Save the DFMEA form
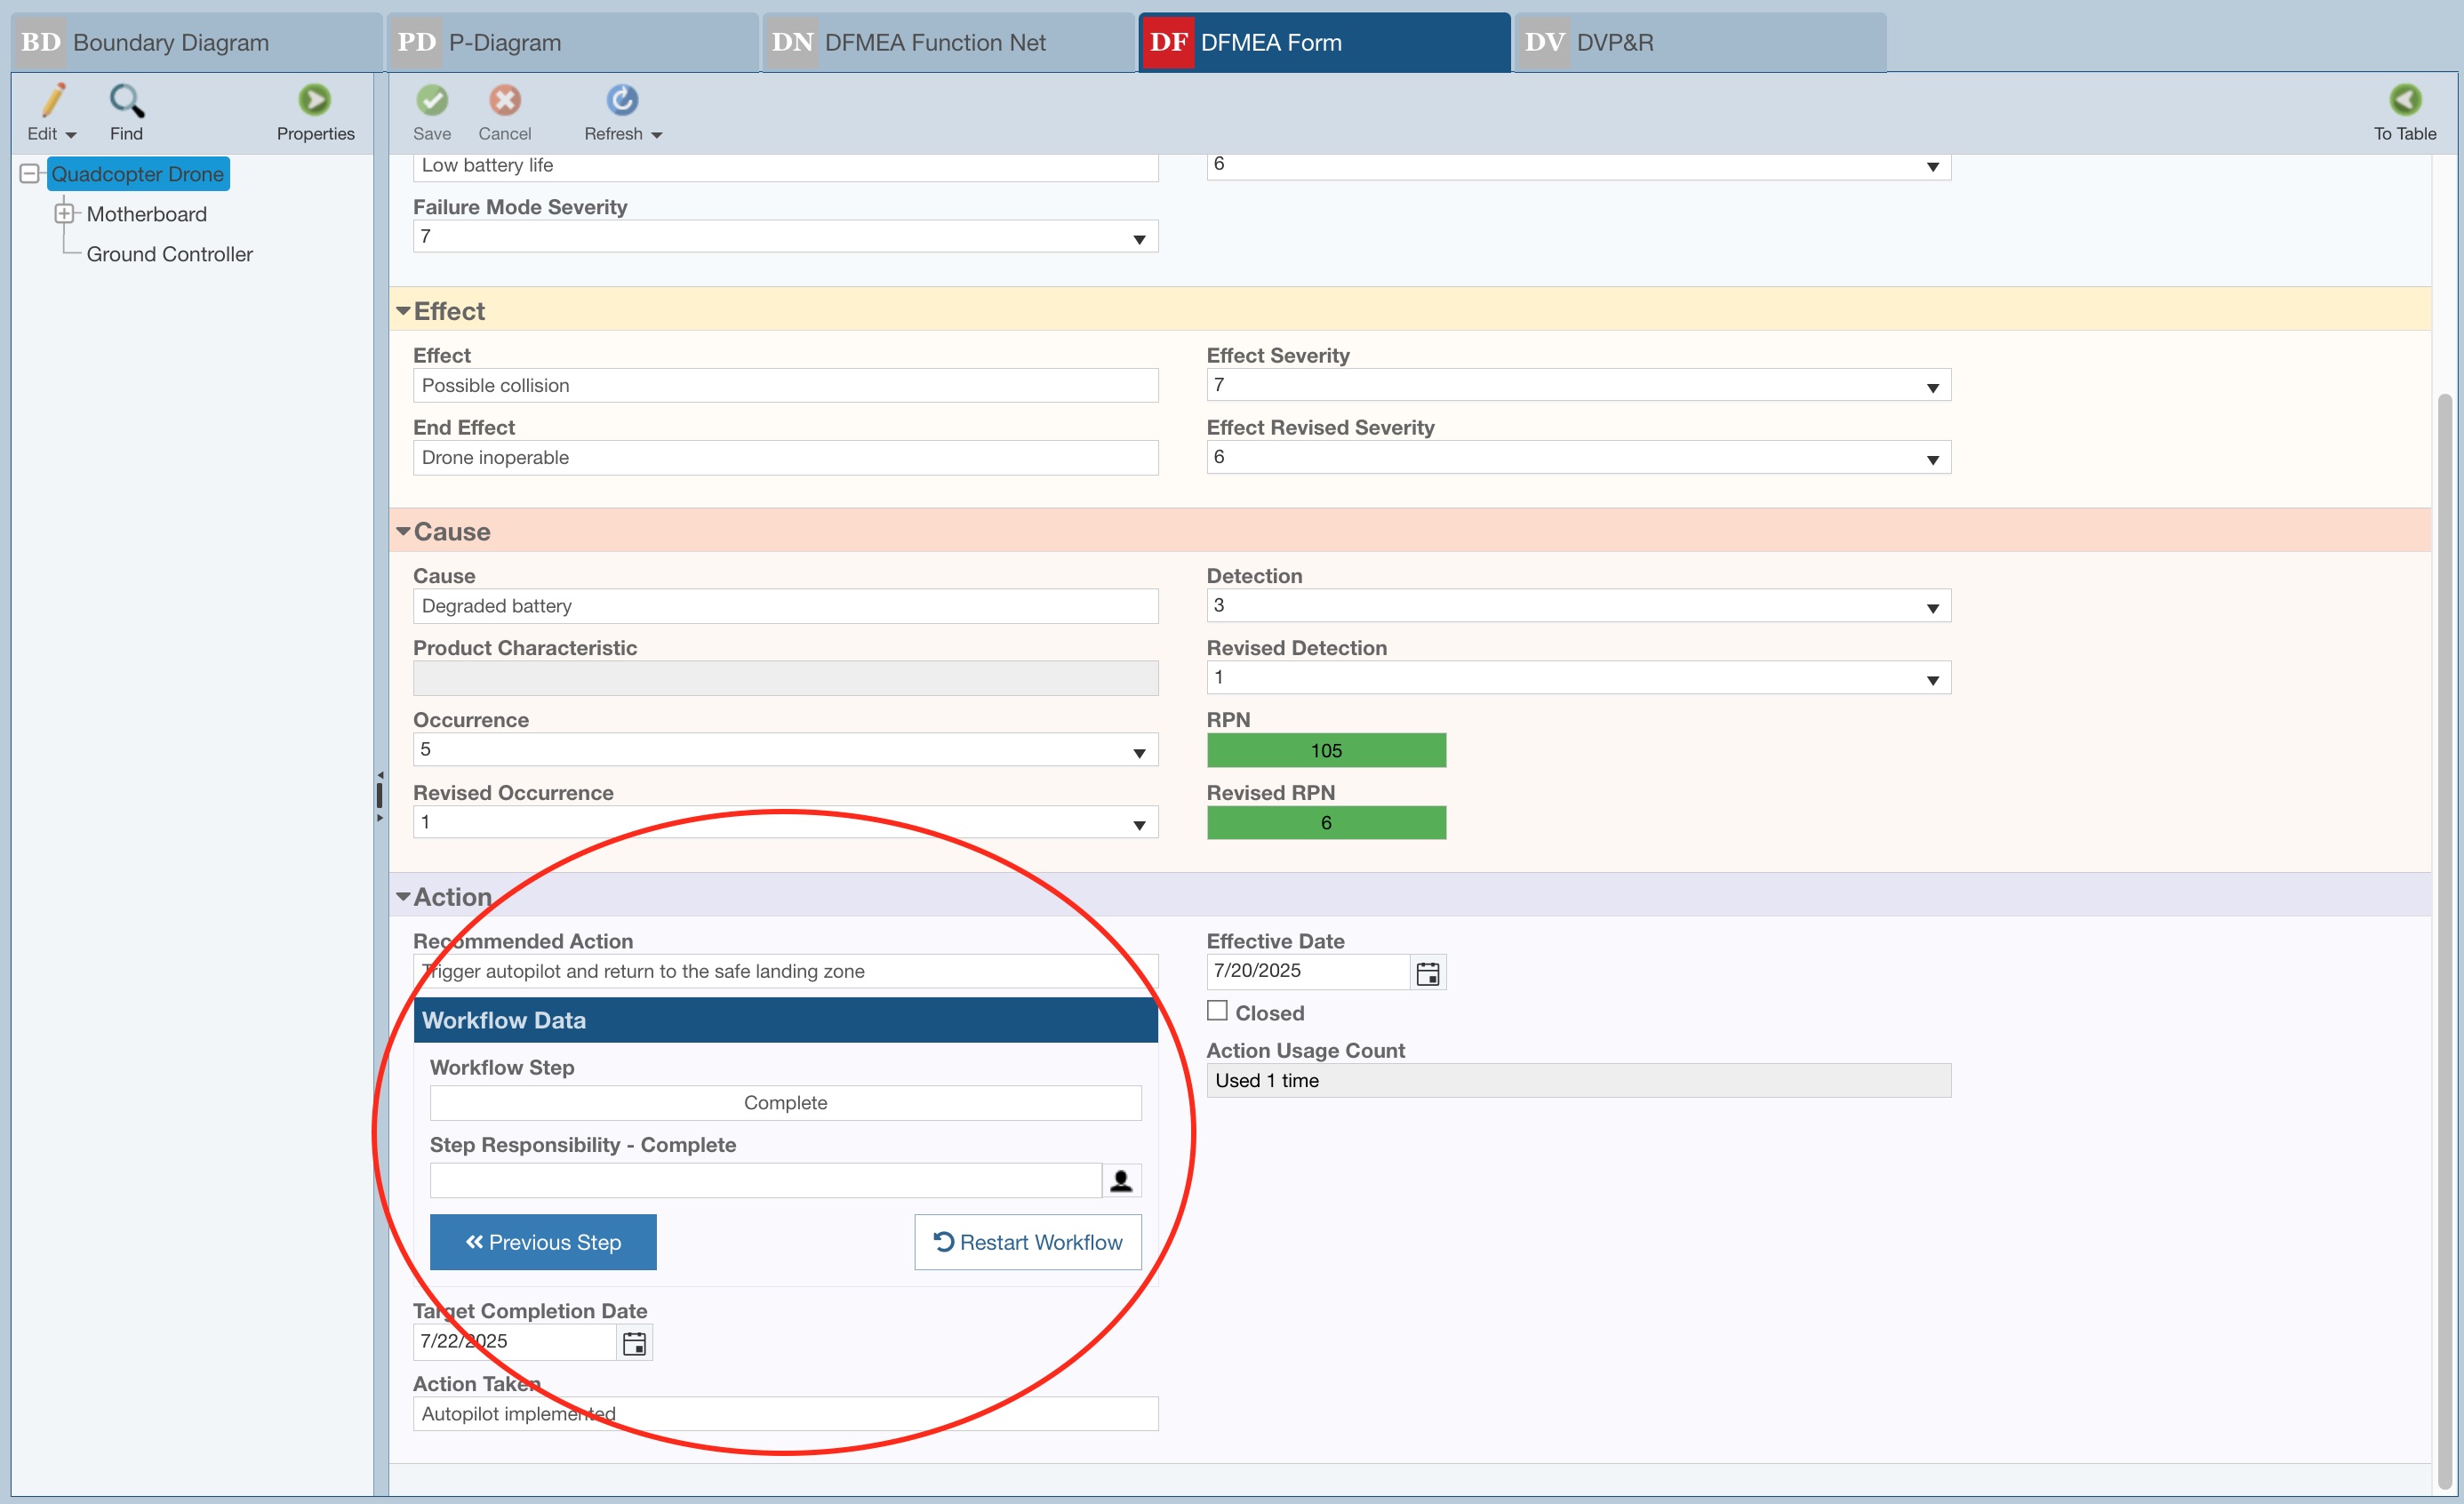2464x1504 pixels. tap(432, 112)
